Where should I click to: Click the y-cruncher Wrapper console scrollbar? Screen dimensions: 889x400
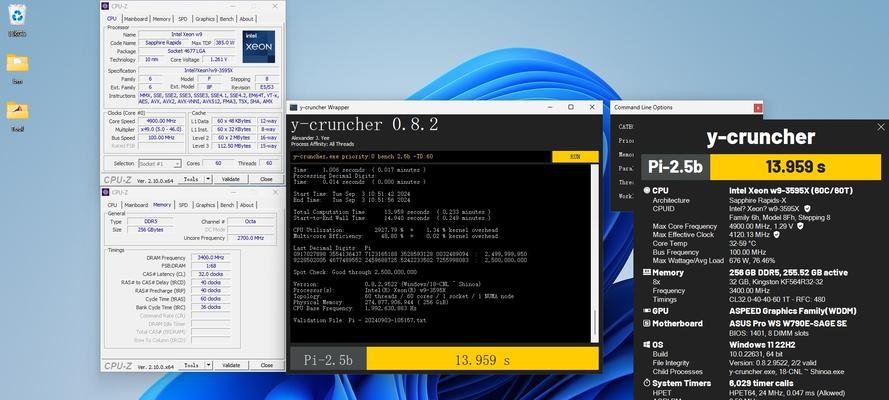pyautogui.click(x=594, y=253)
